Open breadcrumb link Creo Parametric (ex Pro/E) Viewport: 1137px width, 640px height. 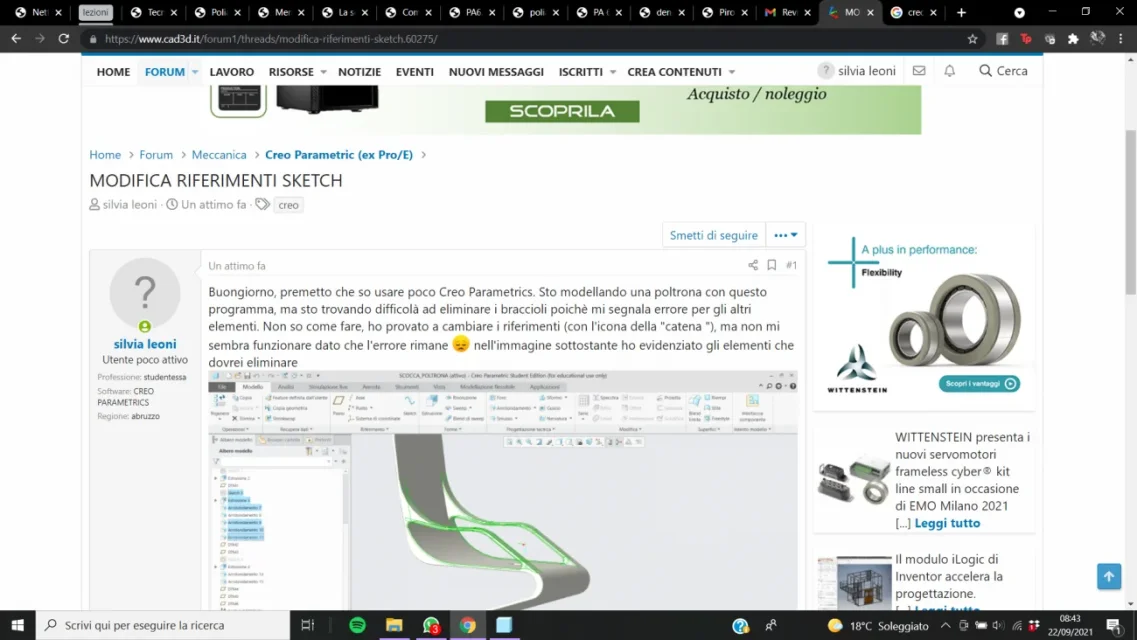339,154
